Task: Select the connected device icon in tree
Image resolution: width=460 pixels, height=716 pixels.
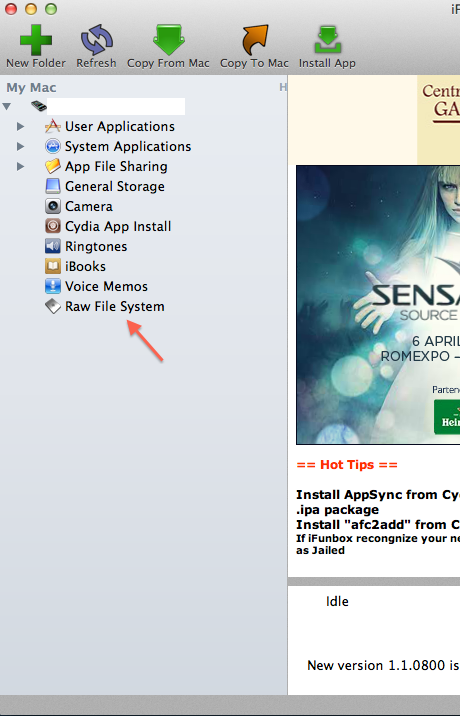Action: [x=39, y=106]
